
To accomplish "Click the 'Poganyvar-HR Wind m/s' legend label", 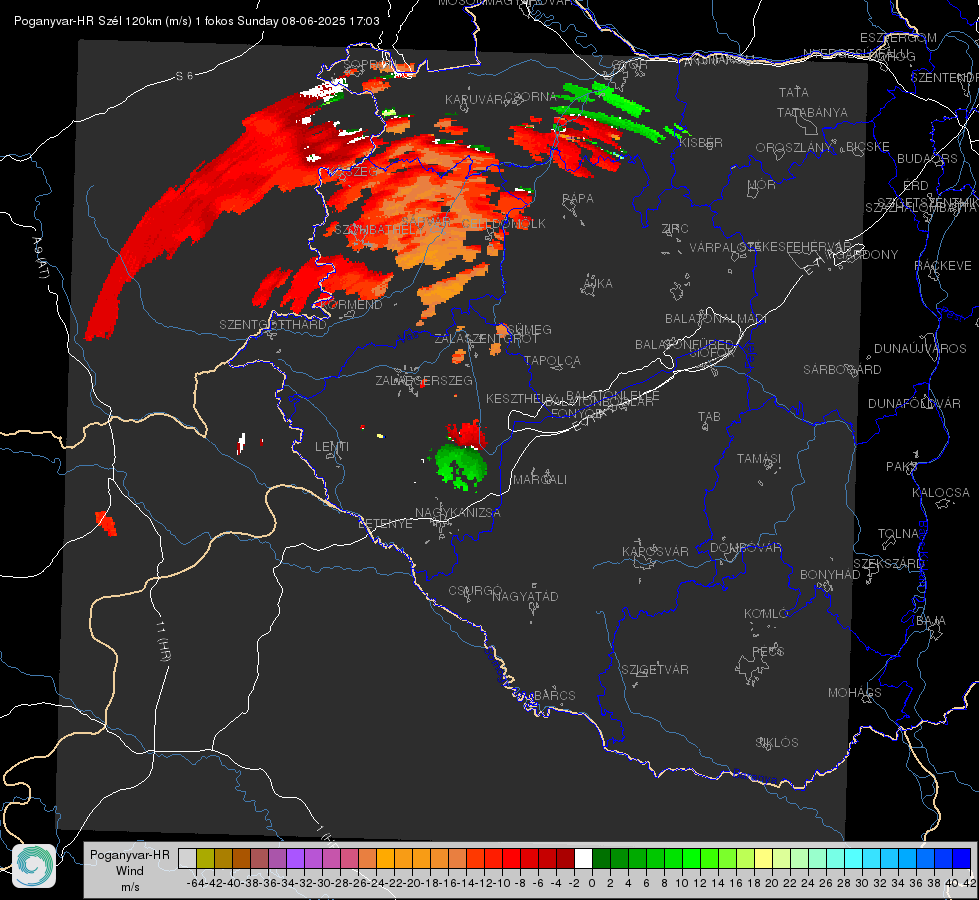I will click(x=130, y=871).
